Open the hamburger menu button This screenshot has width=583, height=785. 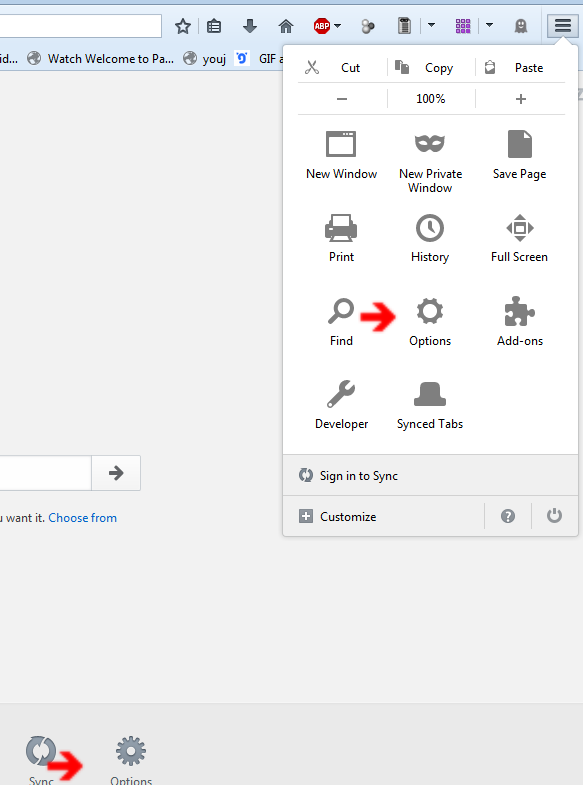click(x=562, y=26)
